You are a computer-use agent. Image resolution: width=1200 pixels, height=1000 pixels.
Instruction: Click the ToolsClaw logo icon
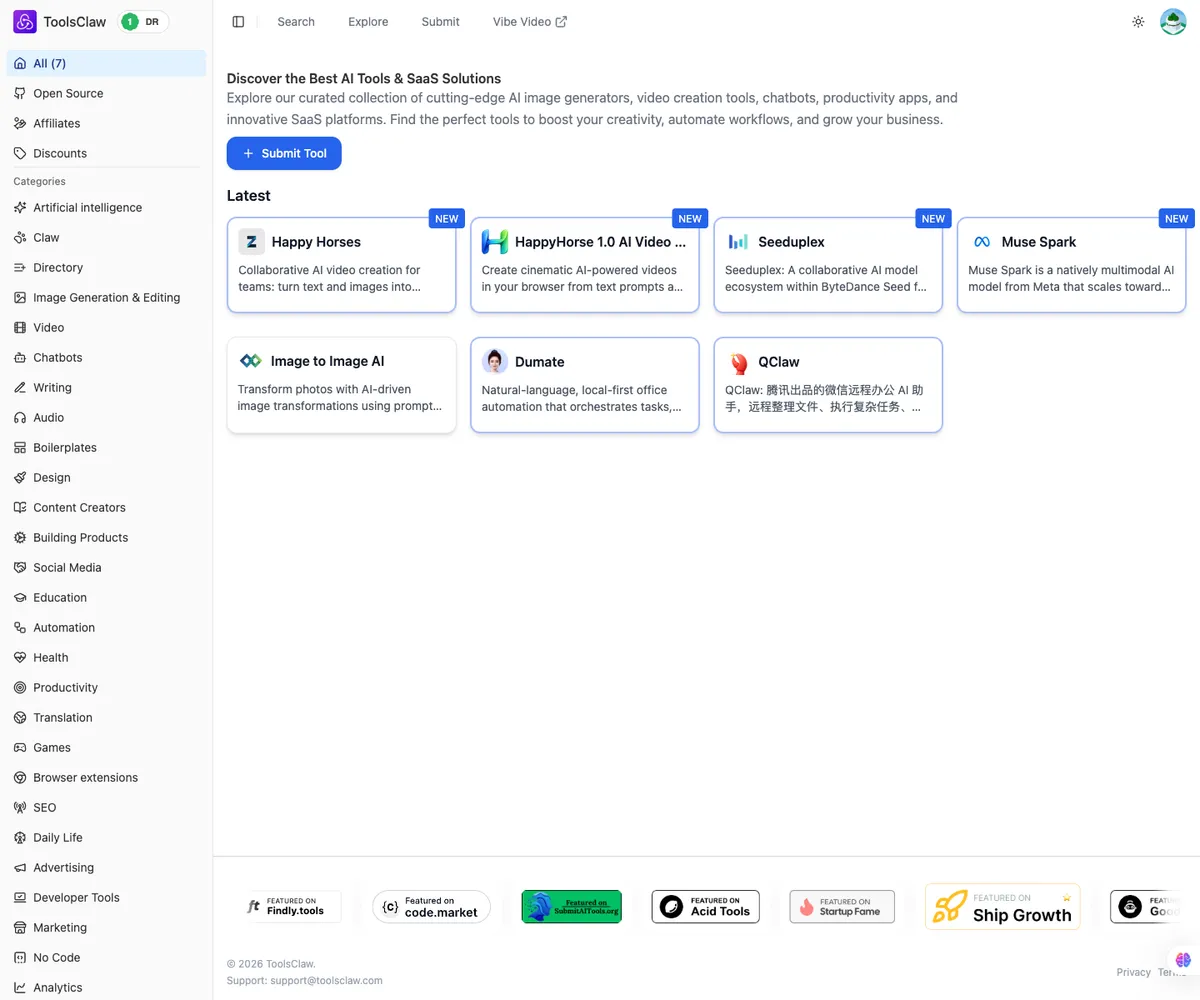point(25,21)
